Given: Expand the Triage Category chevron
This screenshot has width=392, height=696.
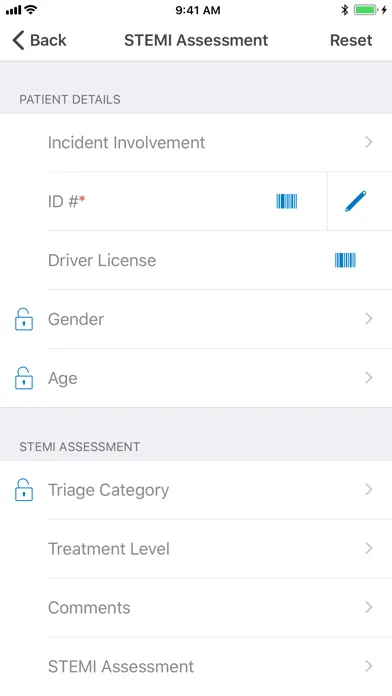Looking at the screenshot, I should tap(368, 490).
